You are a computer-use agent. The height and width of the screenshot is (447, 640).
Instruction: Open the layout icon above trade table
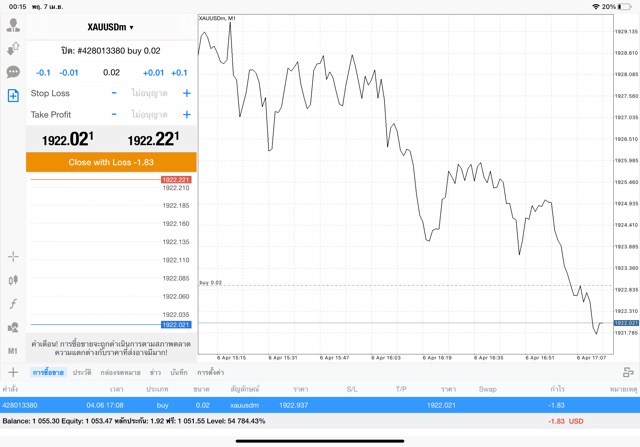[628, 372]
